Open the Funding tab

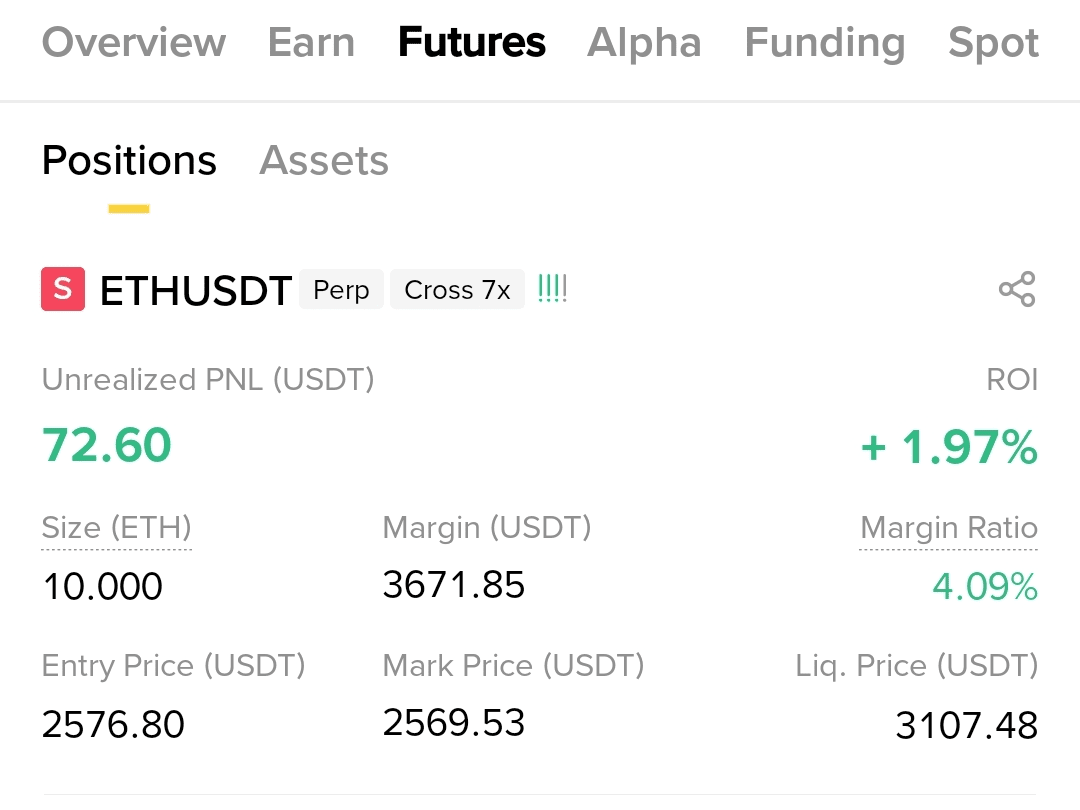click(x=825, y=43)
